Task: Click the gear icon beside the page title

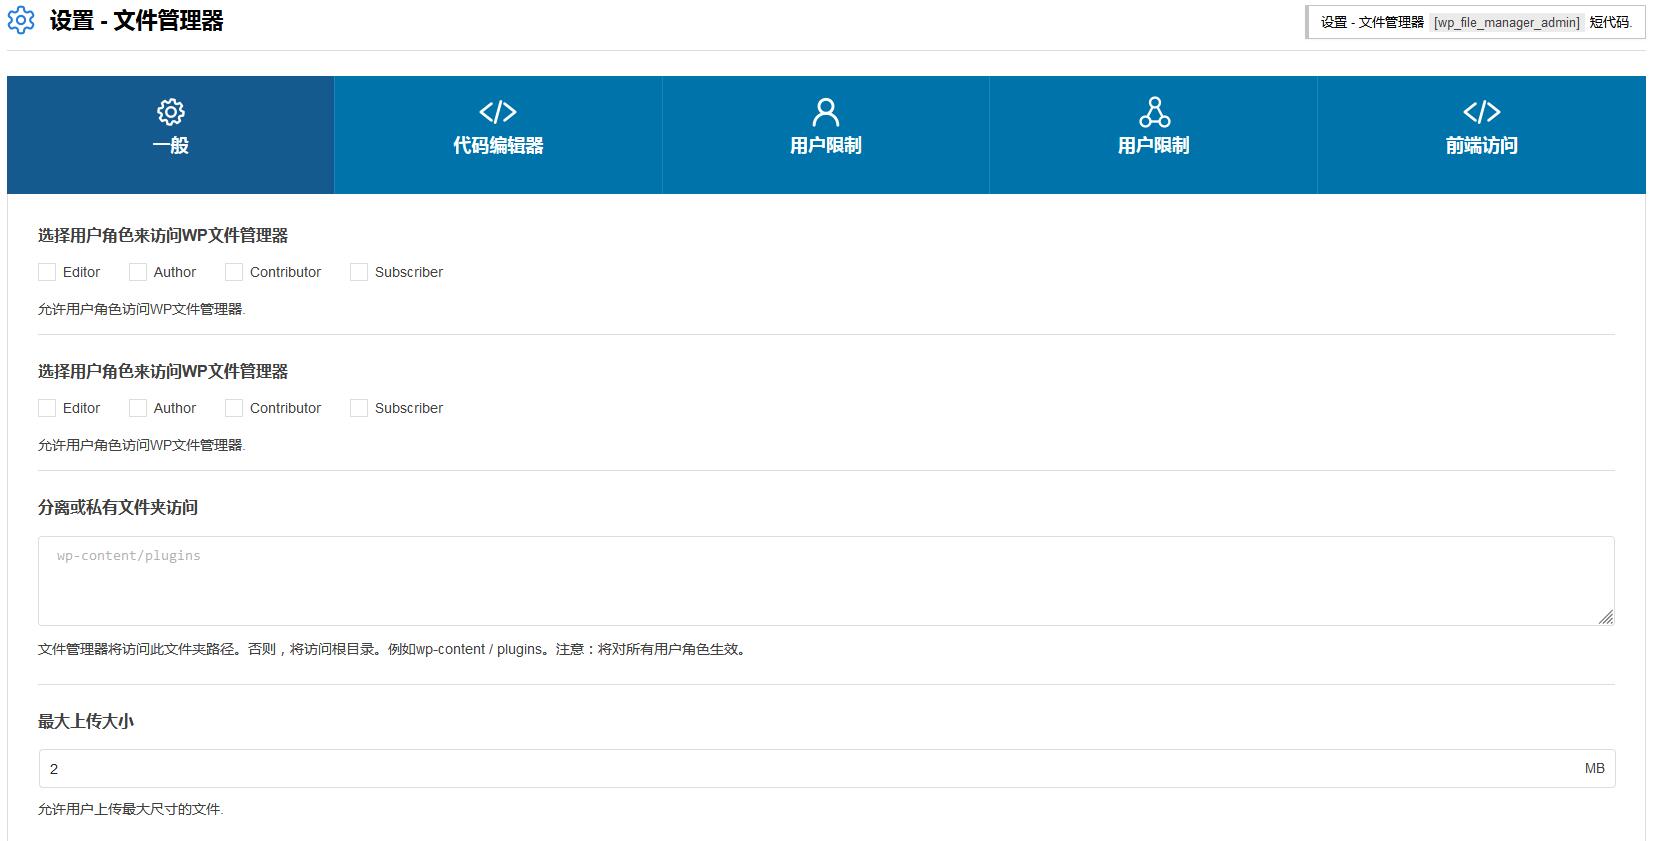Action: [x=21, y=20]
